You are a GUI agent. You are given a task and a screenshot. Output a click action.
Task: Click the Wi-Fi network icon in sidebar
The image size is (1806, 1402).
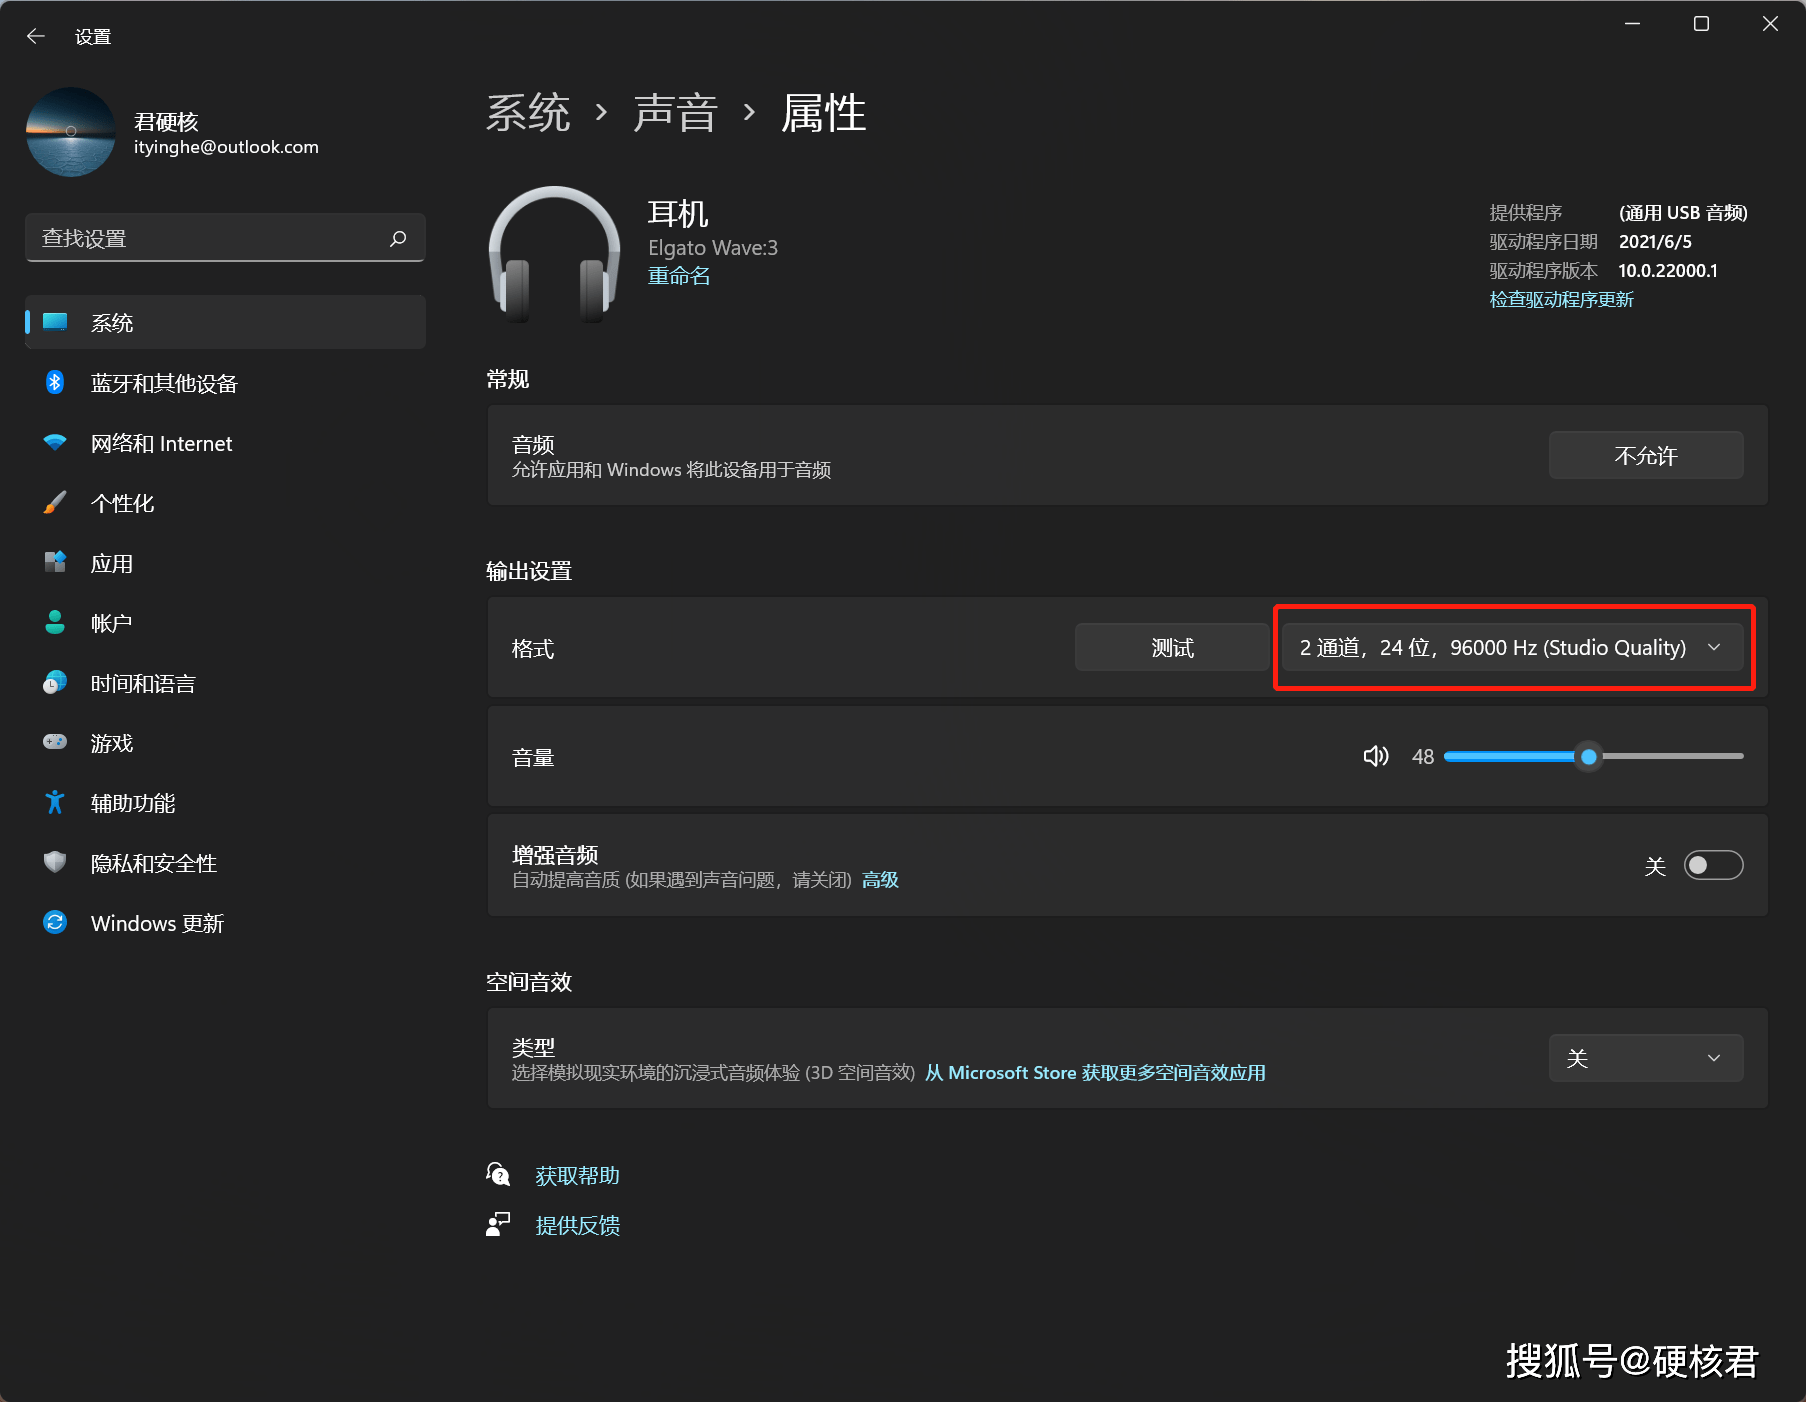click(55, 443)
